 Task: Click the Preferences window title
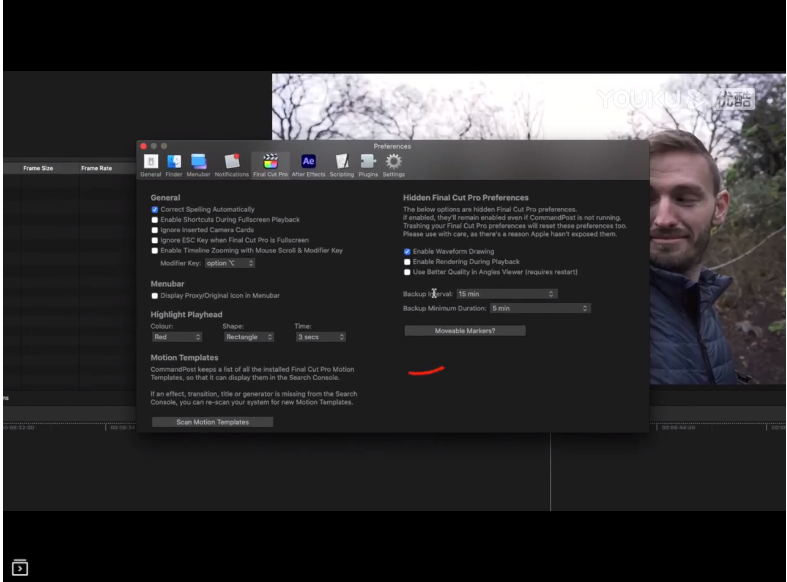pyautogui.click(x=392, y=147)
